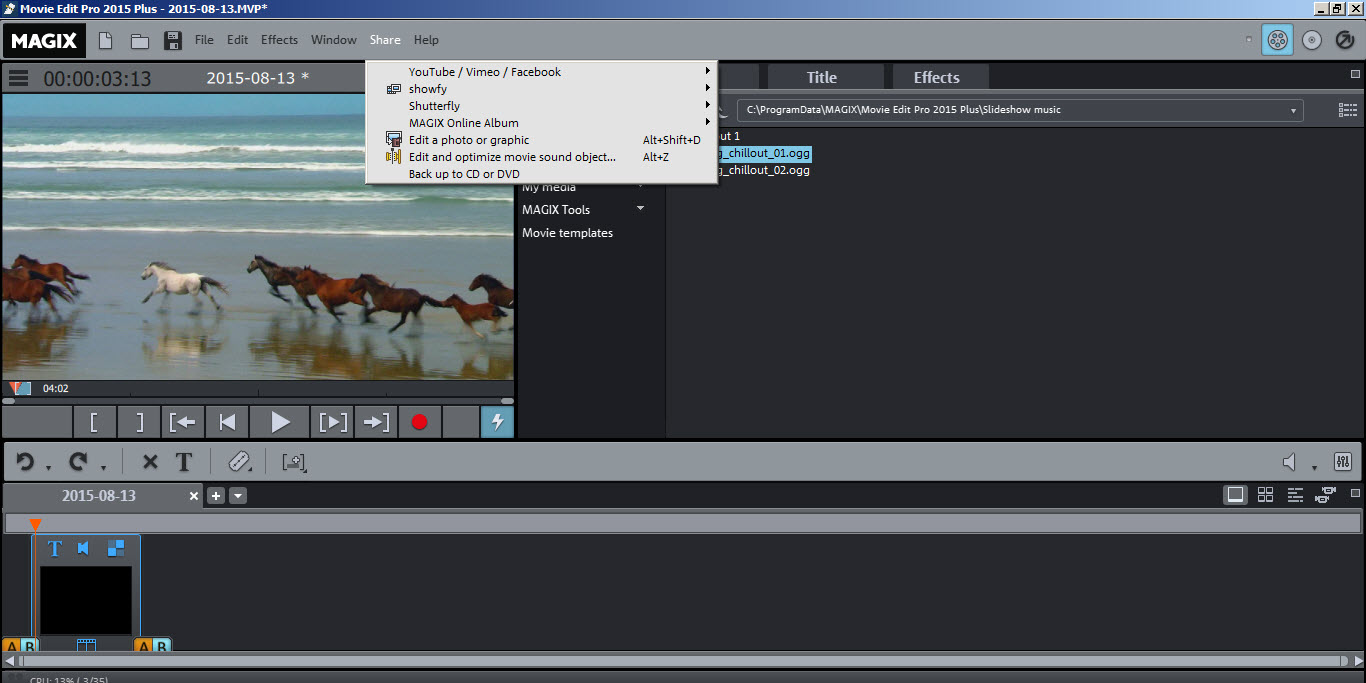Image resolution: width=1366 pixels, height=683 pixels.
Task: Open the audio mixer icon
Action: 1343,462
